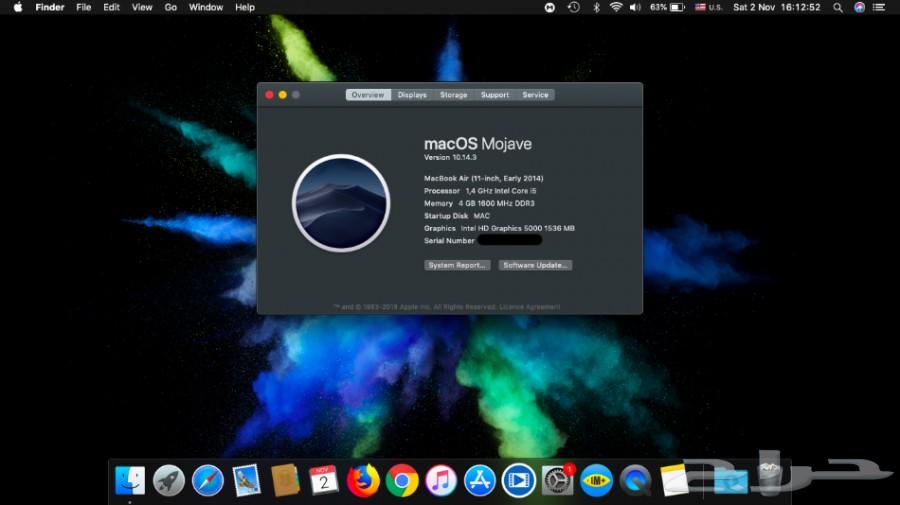
Task: Open Bluetooth status menu
Action: [x=596, y=7]
